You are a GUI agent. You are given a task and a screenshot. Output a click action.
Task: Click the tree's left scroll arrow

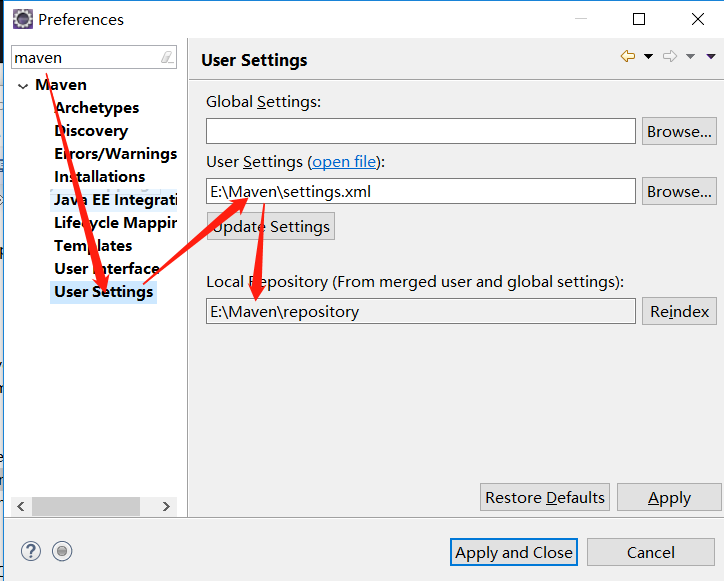(21, 507)
